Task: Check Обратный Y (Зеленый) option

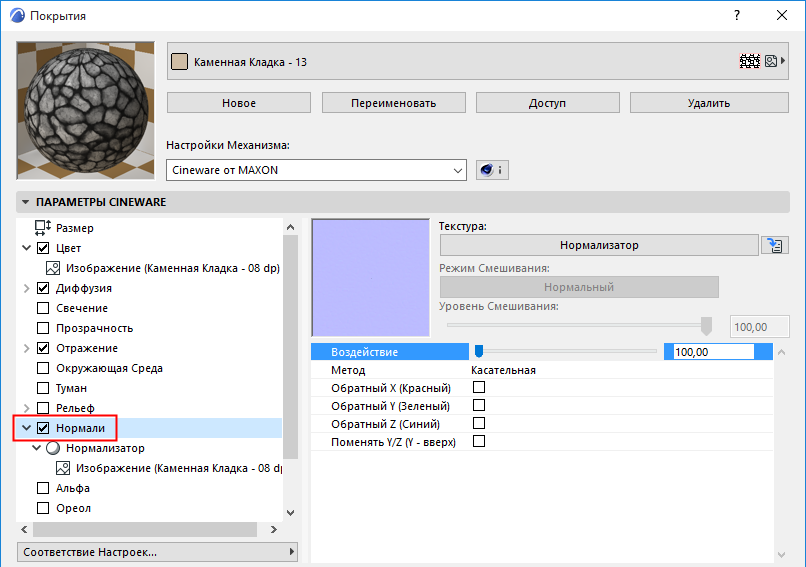Action: [x=479, y=405]
